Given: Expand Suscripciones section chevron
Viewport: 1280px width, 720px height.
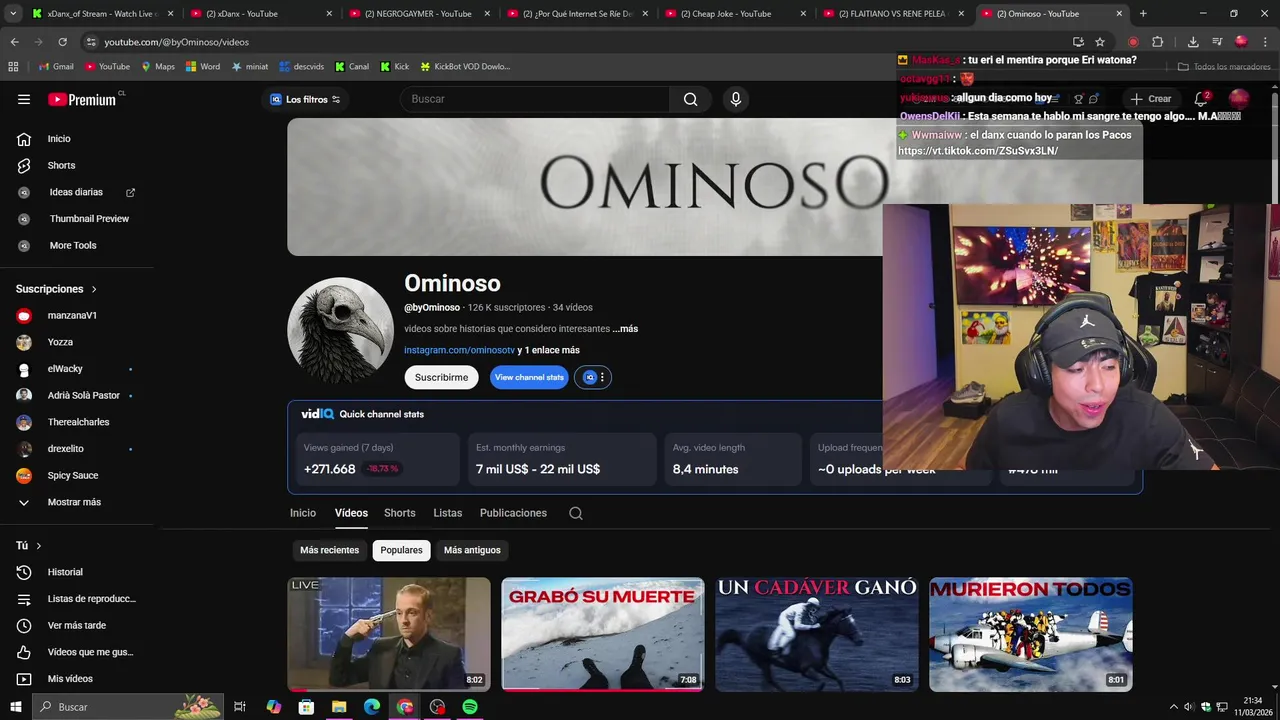Looking at the screenshot, I should pyautogui.click(x=94, y=289).
